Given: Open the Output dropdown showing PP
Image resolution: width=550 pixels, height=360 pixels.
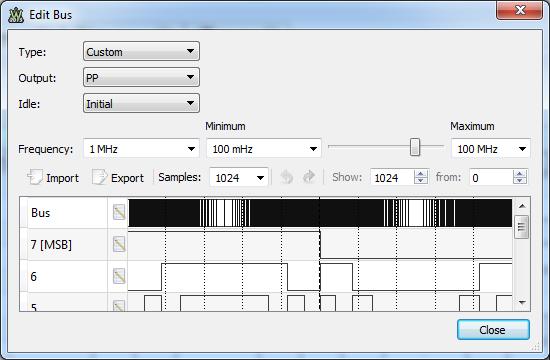Looking at the screenshot, I should (x=141, y=77).
